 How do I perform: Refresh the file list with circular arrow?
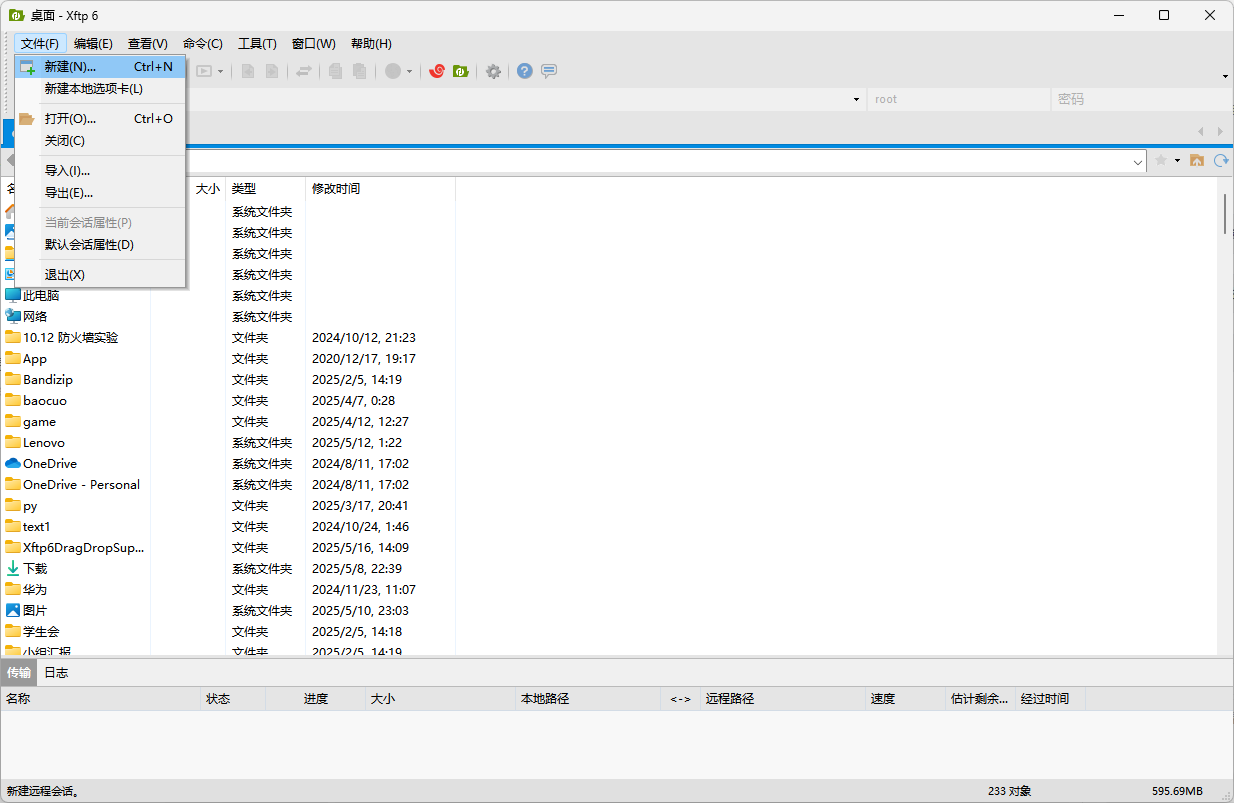pos(1221,160)
